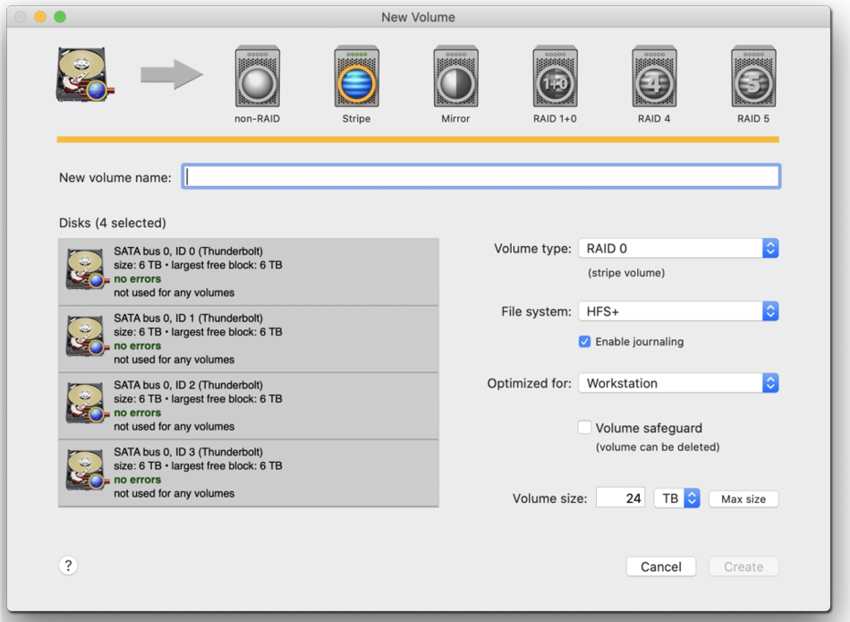This screenshot has width=850, height=622.
Task: Open help with the question mark button
Action: tap(68, 566)
